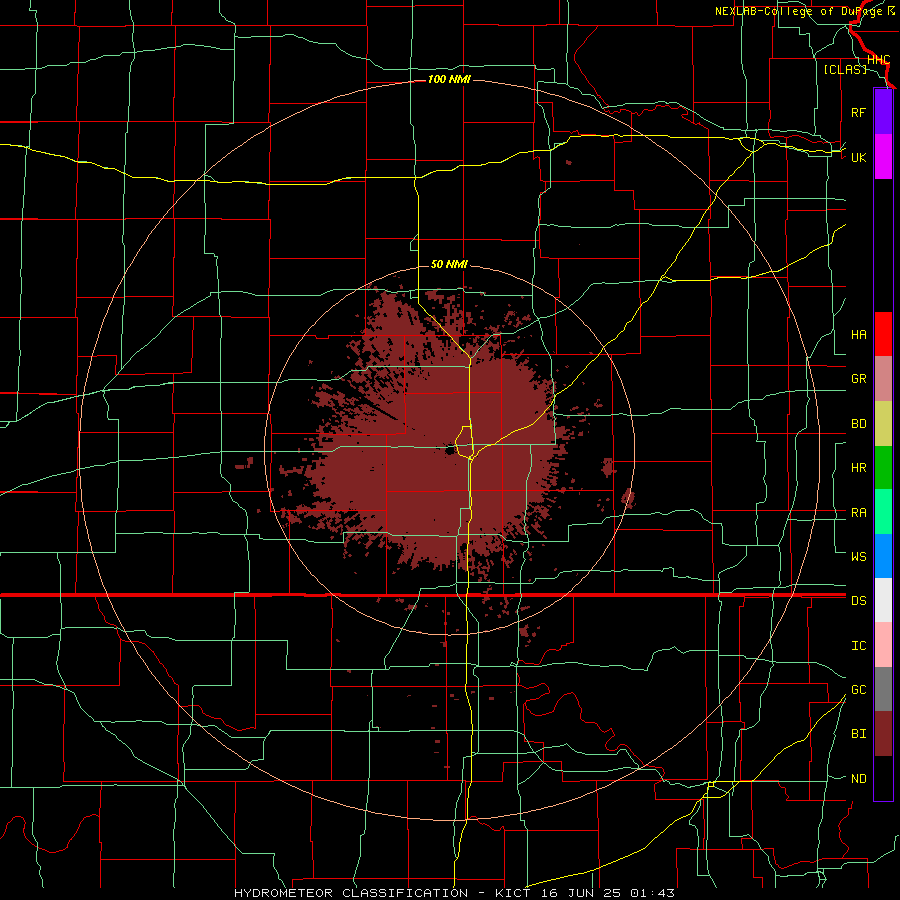Select the white DS legend swatch

click(883, 600)
